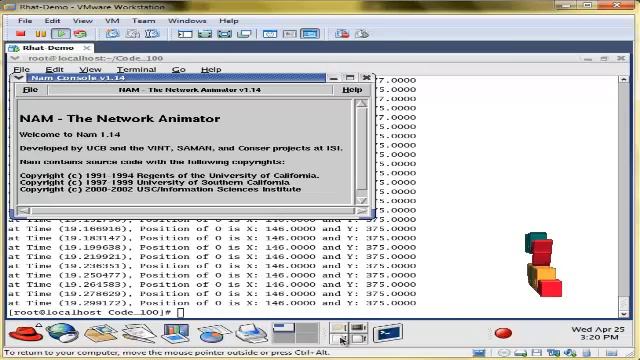This screenshot has width=640, height=360.
Task: Reset the VM using the red-green circular icon
Action: click(80, 34)
